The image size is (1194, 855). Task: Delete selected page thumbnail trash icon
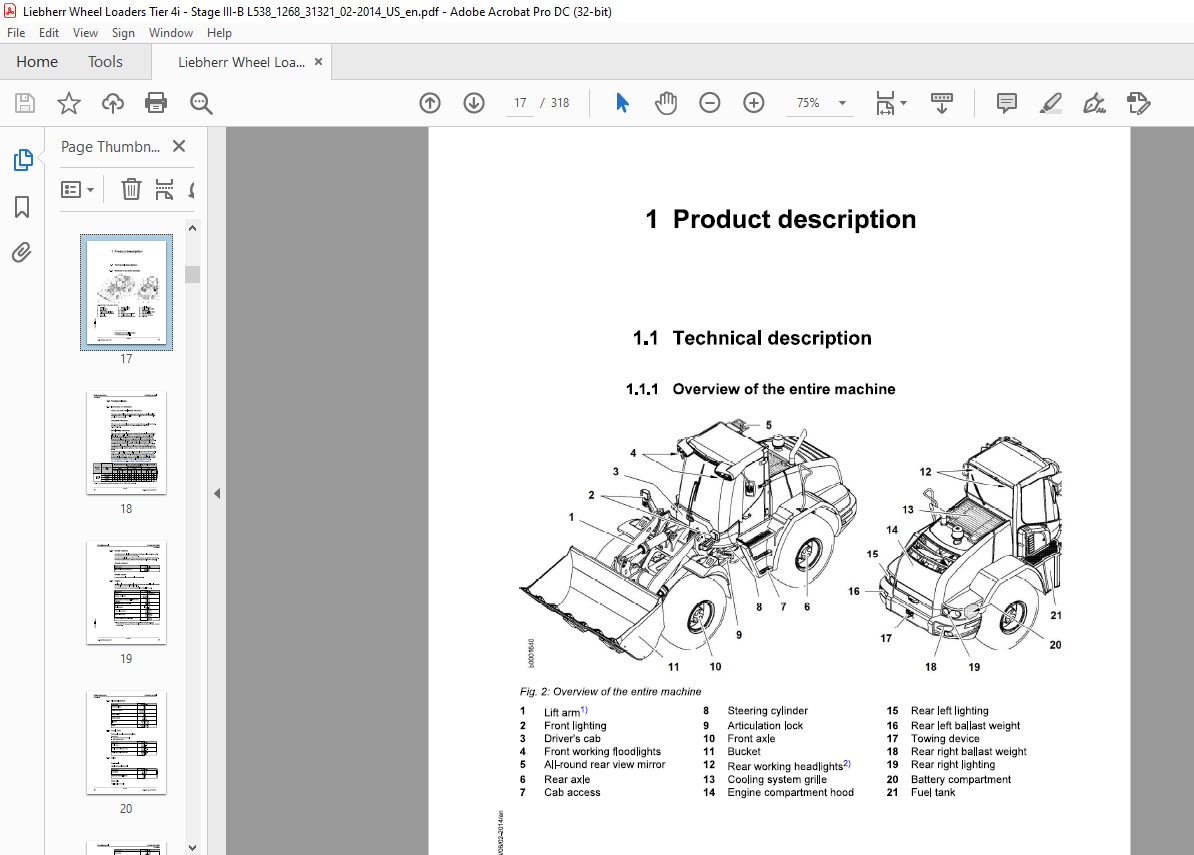click(x=131, y=189)
